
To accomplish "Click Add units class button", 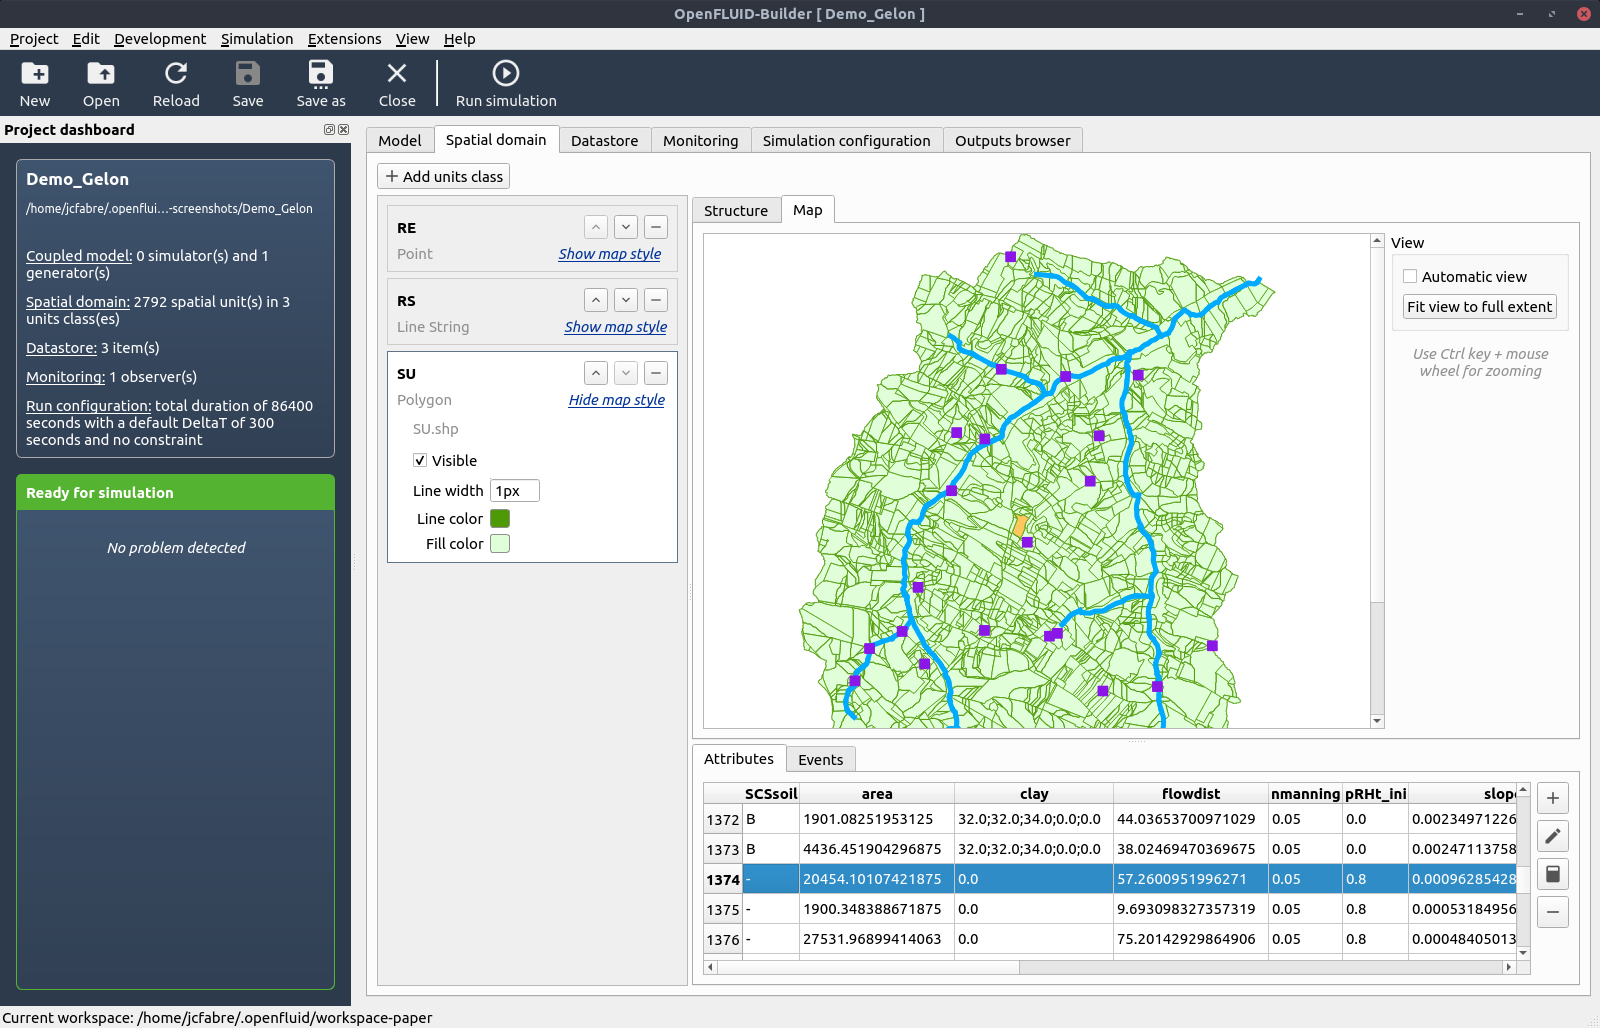I will (444, 177).
